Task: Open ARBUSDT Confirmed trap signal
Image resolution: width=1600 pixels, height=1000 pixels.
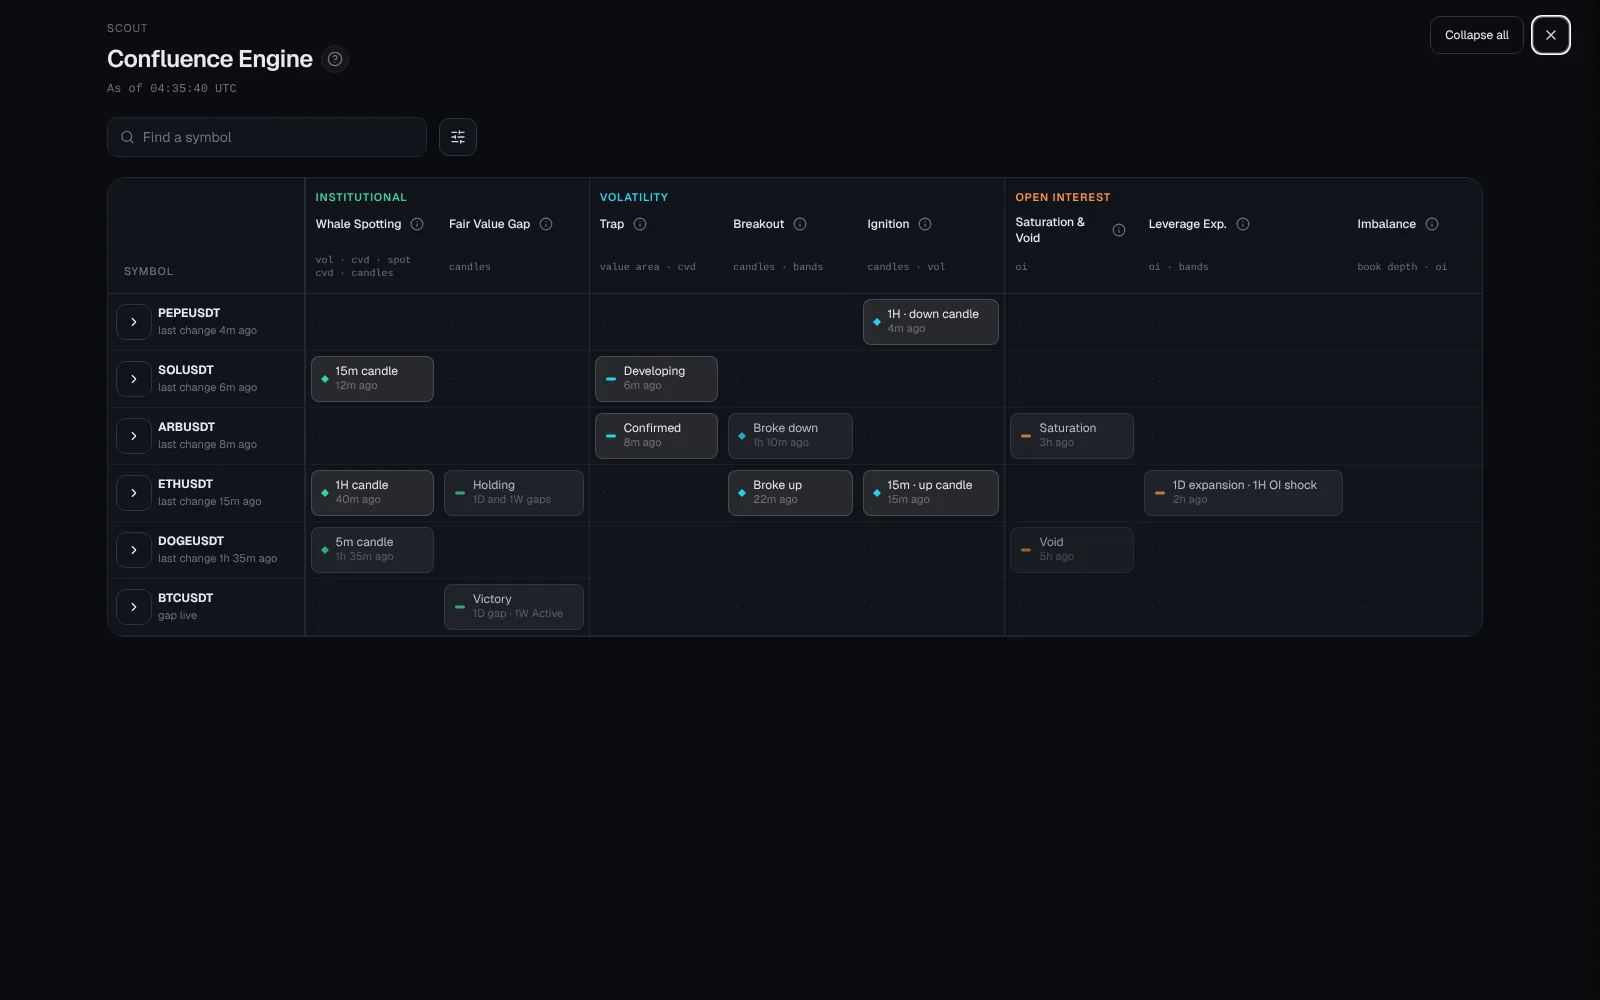Action: 656,436
